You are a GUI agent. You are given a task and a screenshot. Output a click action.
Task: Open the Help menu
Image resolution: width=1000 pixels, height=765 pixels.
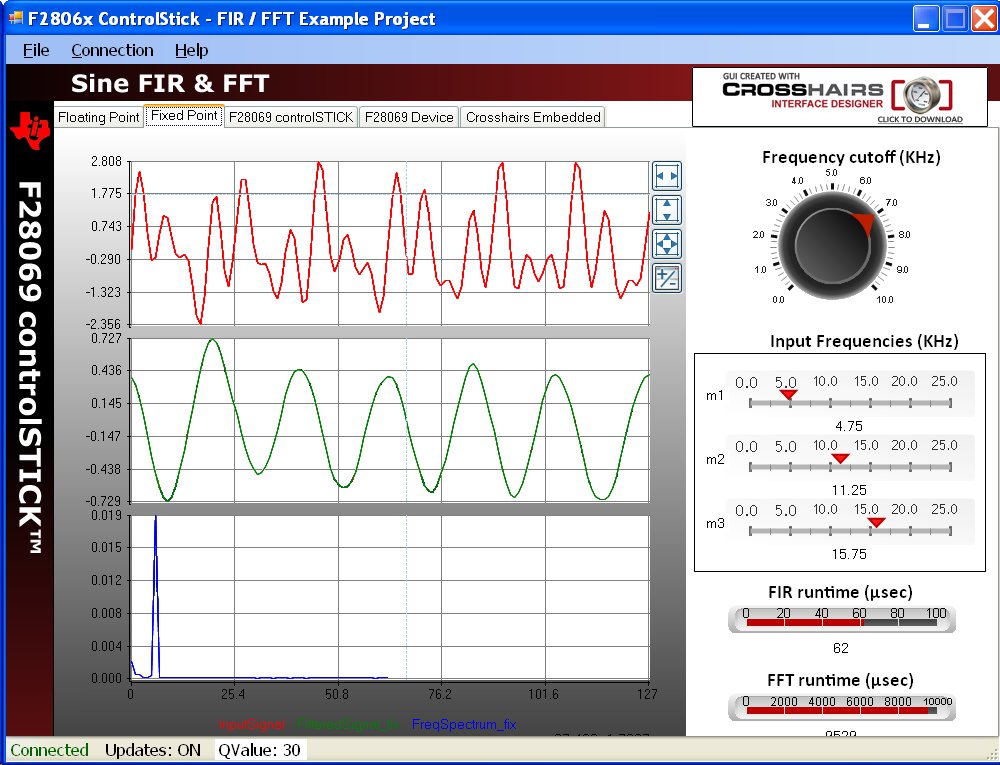pyautogui.click(x=191, y=50)
